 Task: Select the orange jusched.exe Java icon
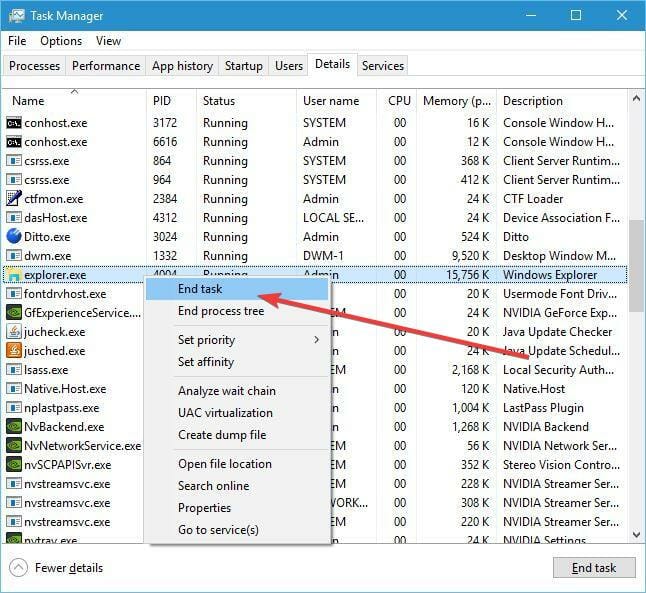click(x=14, y=350)
